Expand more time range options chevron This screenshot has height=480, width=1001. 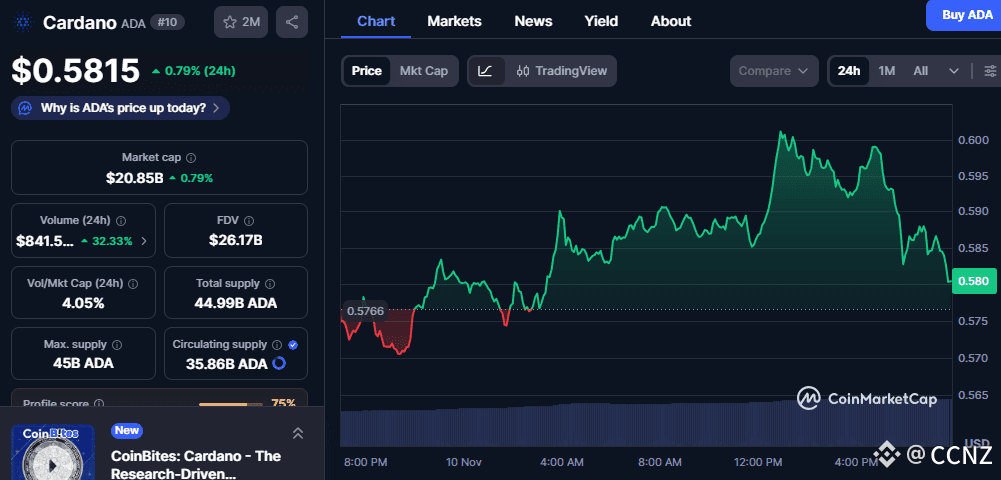click(954, 71)
